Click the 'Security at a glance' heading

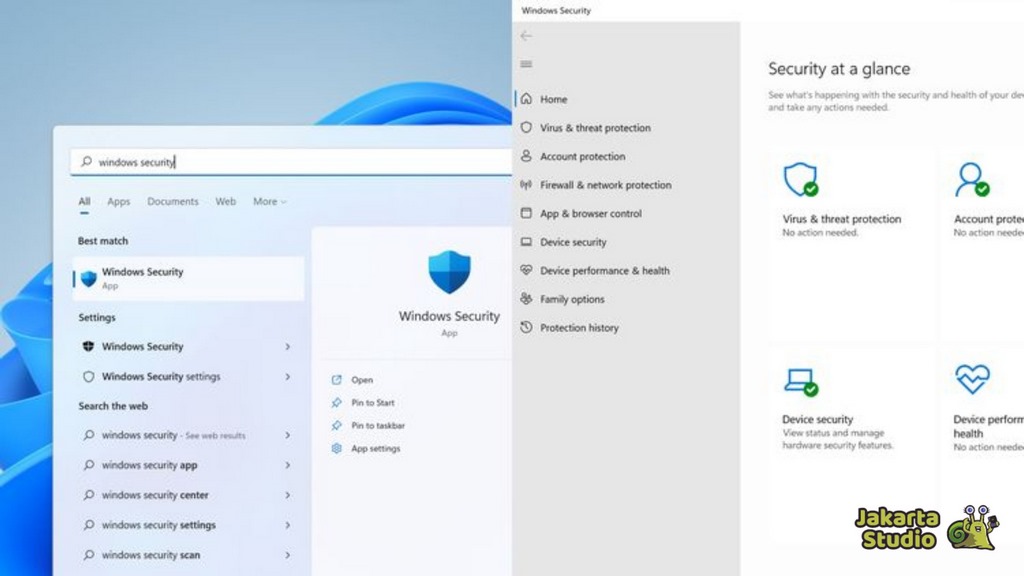click(x=839, y=69)
